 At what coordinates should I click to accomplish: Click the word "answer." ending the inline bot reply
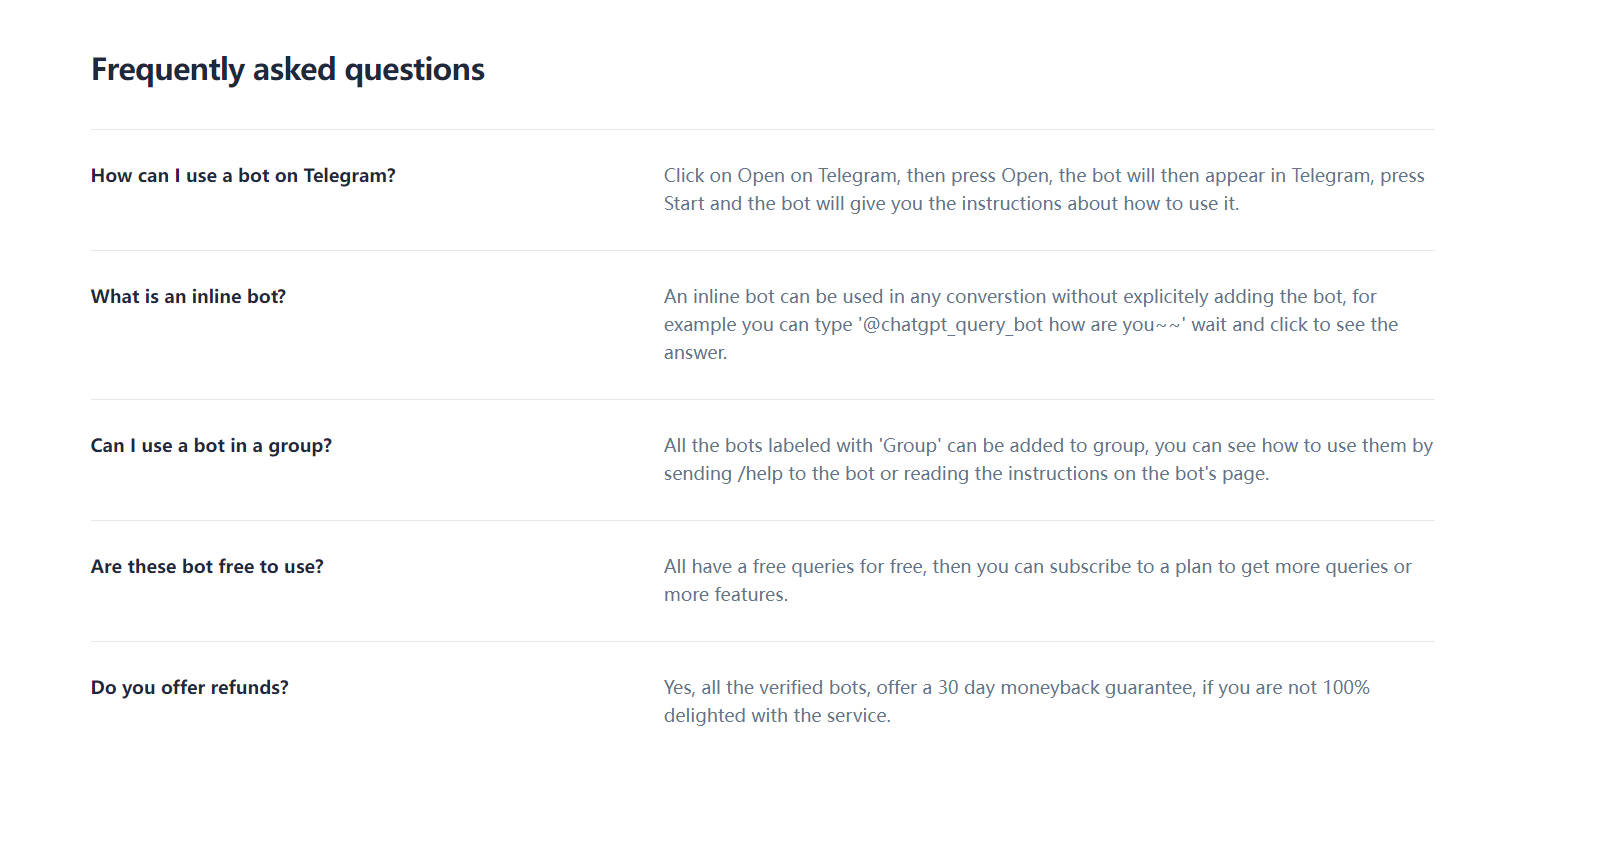(696, 353)
